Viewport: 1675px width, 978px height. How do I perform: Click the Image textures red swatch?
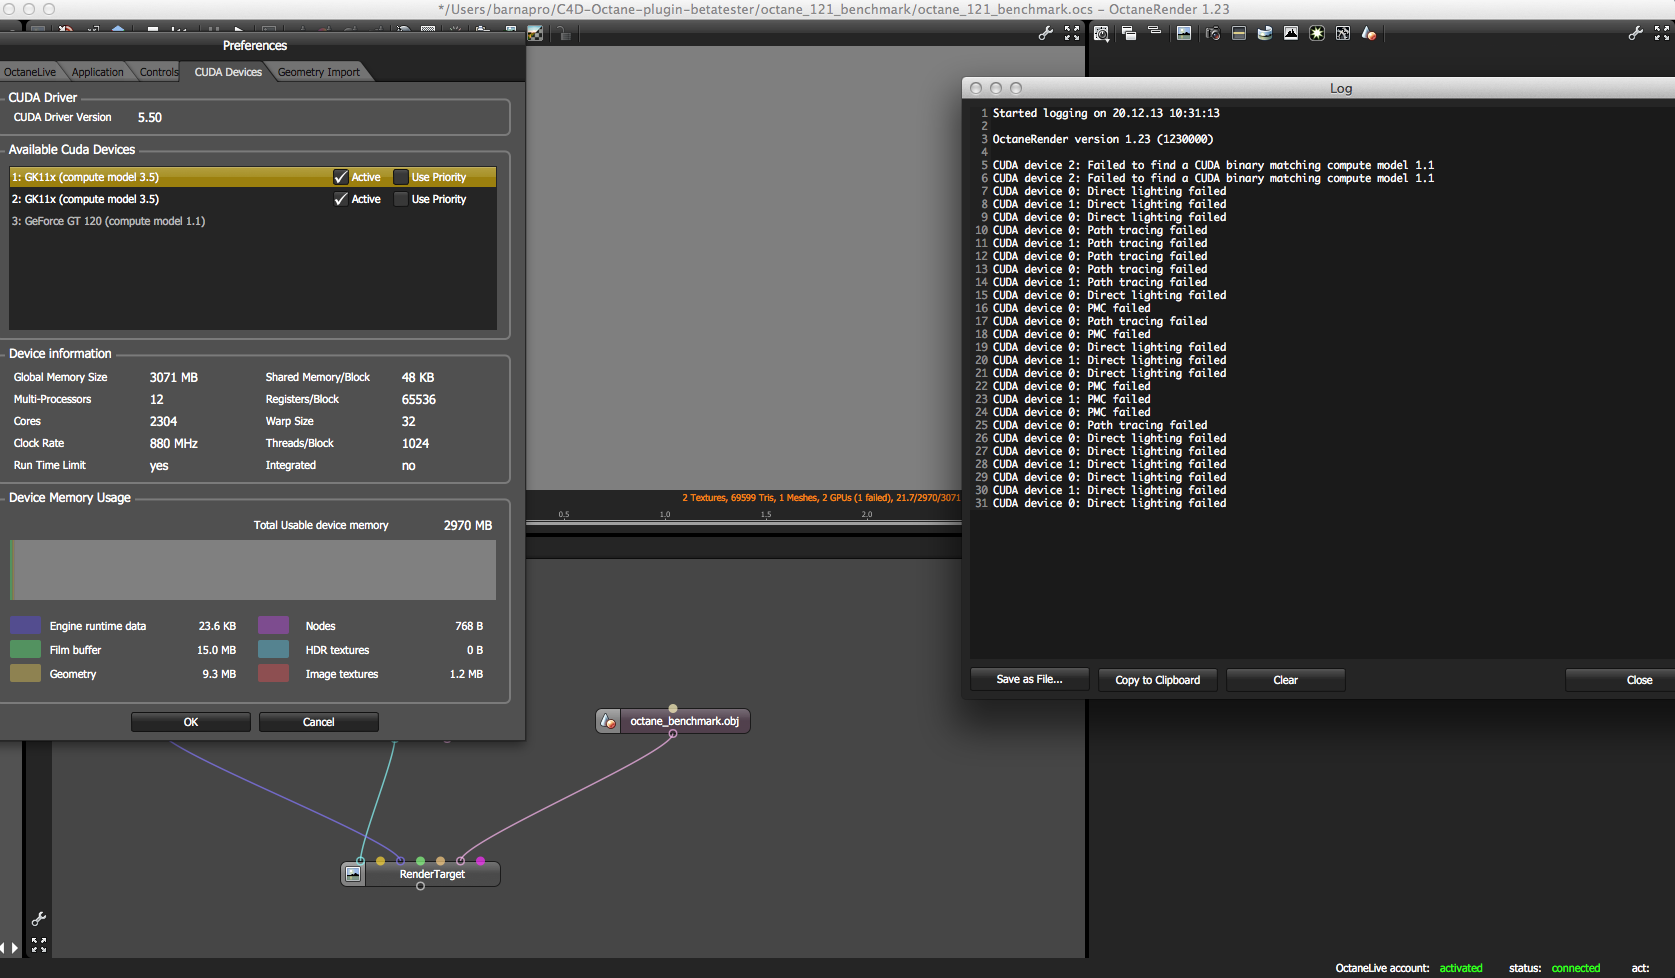[274, 674]
